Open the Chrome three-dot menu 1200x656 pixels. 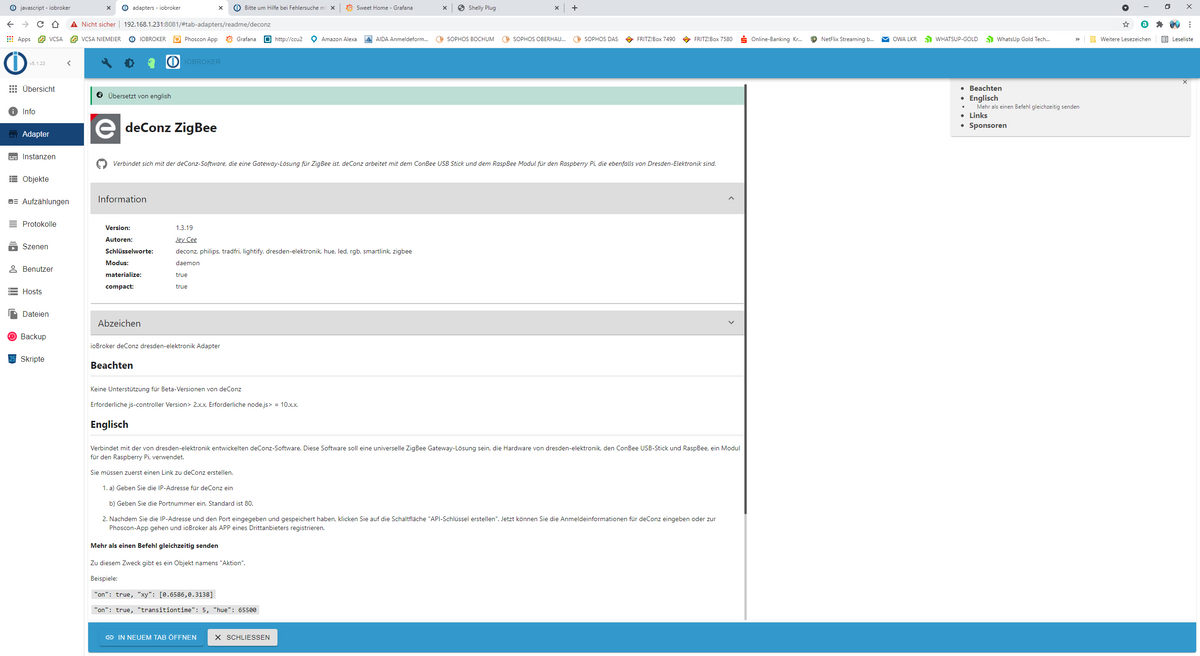coord(1190,24)
